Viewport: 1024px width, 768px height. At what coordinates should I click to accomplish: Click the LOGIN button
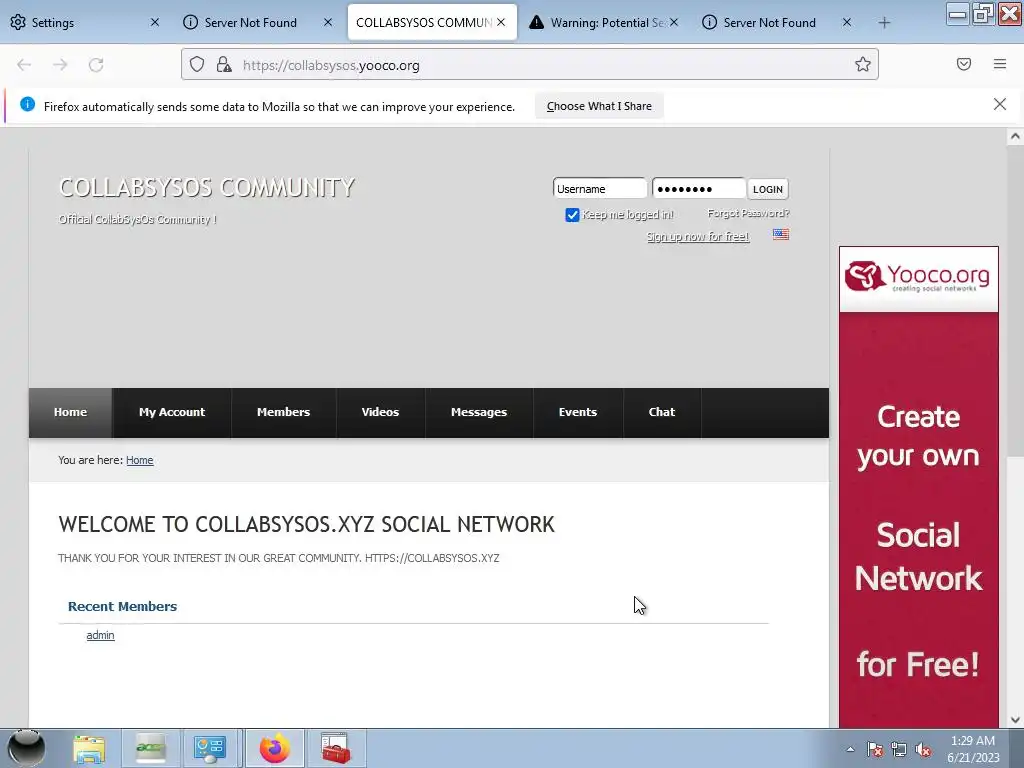[767, 189]
